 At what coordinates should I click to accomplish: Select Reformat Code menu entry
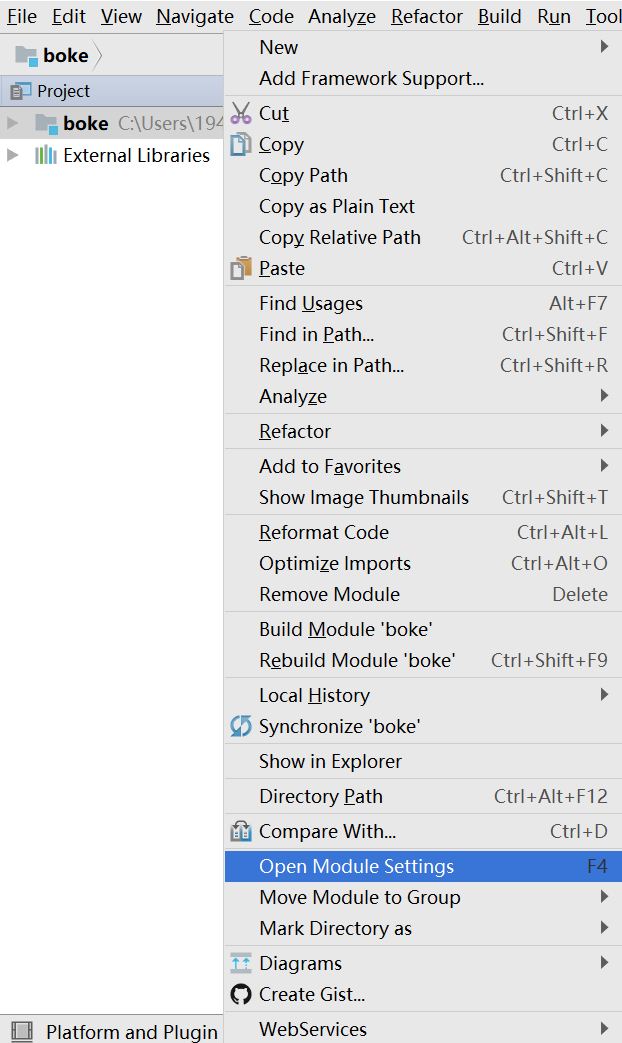coord(324,532)
